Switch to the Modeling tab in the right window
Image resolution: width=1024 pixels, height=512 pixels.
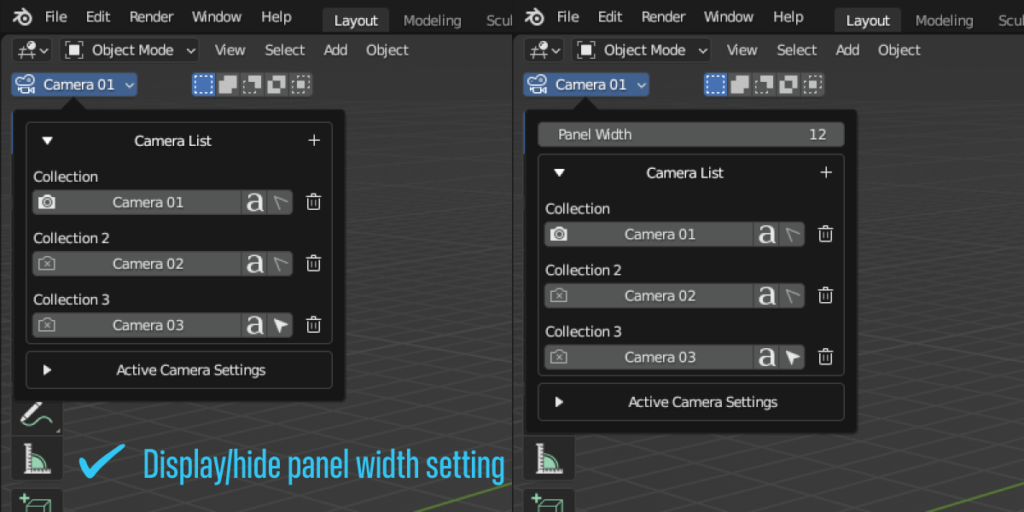943,20
